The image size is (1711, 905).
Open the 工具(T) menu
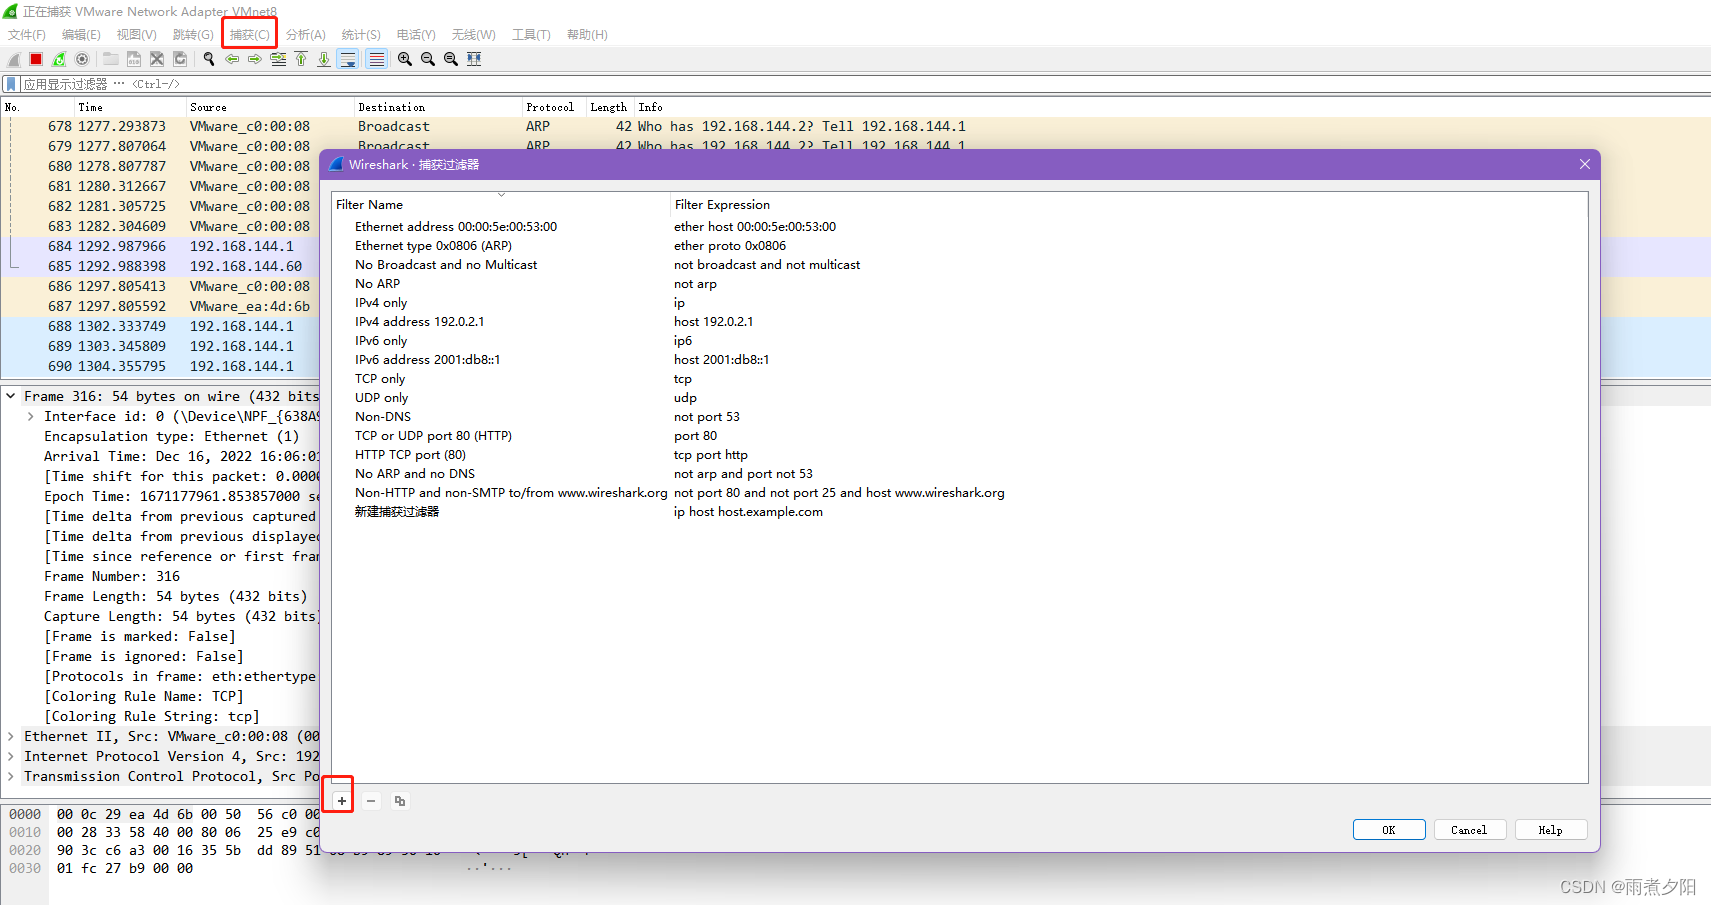(531, 35)
